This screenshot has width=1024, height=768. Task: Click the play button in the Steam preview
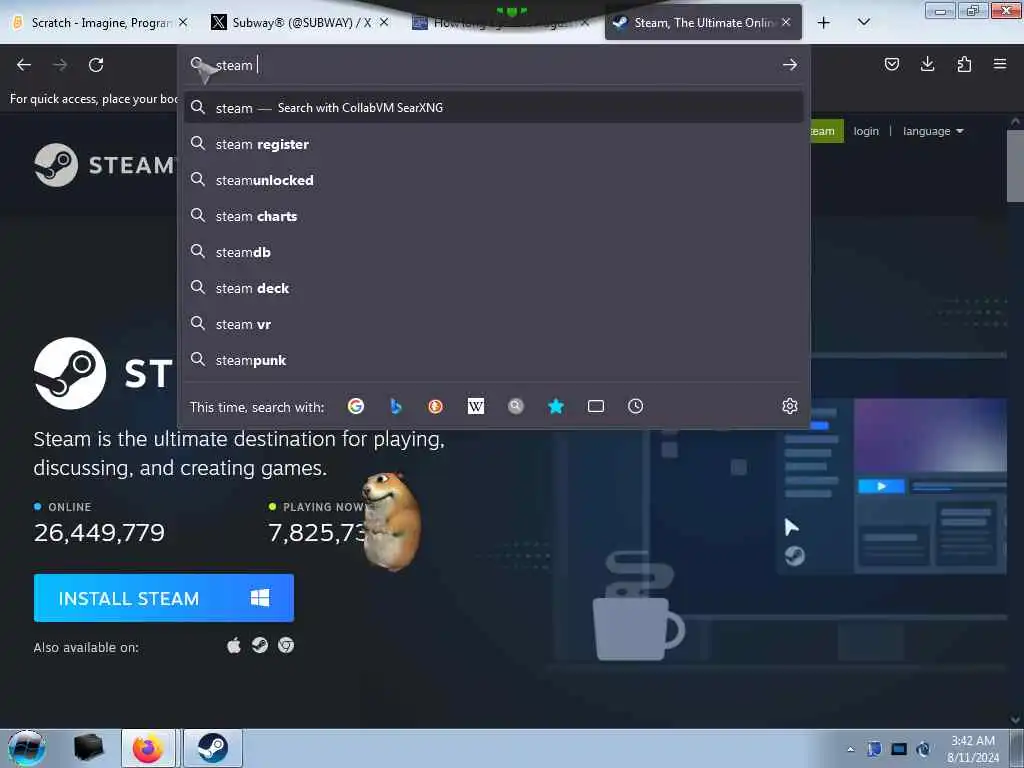tap(881, 486)
